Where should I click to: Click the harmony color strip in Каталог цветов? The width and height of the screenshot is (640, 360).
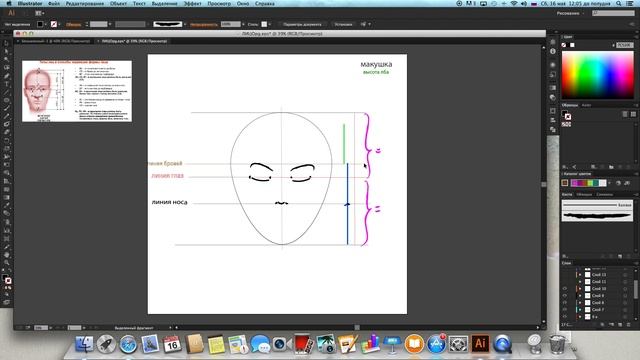pos(588,183)
